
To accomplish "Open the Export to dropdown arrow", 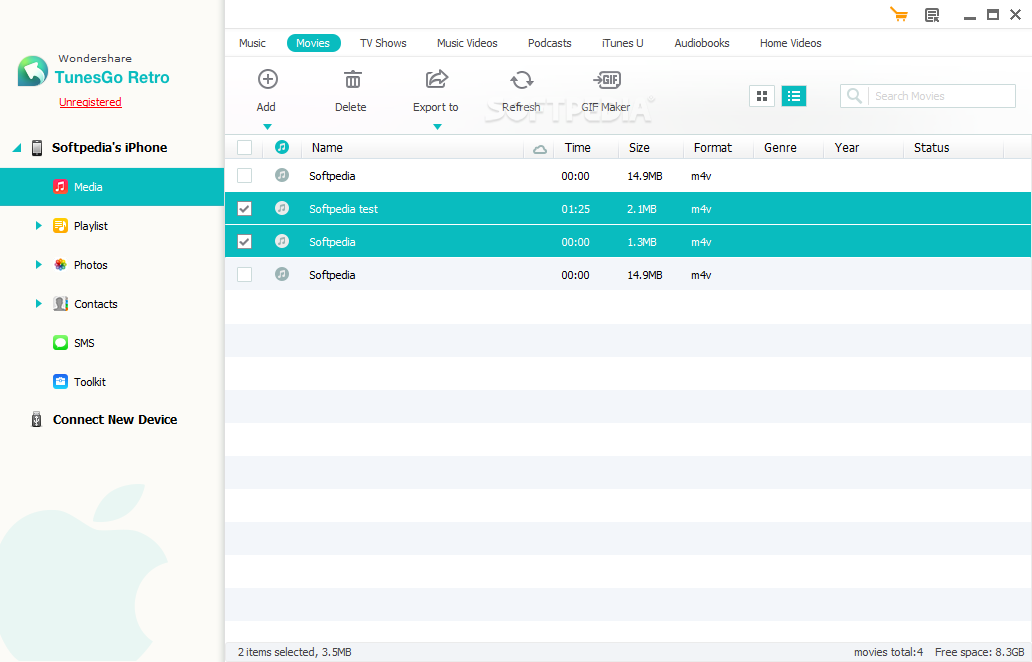I will pyautogui.click(x=437, y=126).
